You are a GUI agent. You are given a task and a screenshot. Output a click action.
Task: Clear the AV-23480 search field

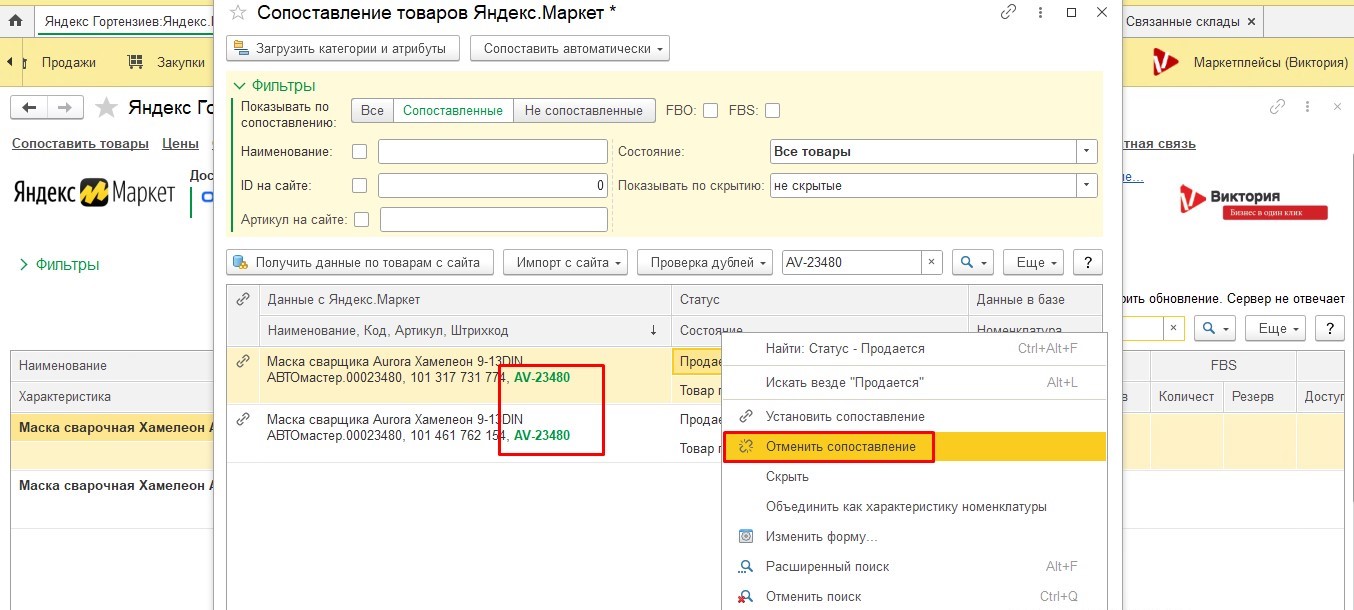931,262
